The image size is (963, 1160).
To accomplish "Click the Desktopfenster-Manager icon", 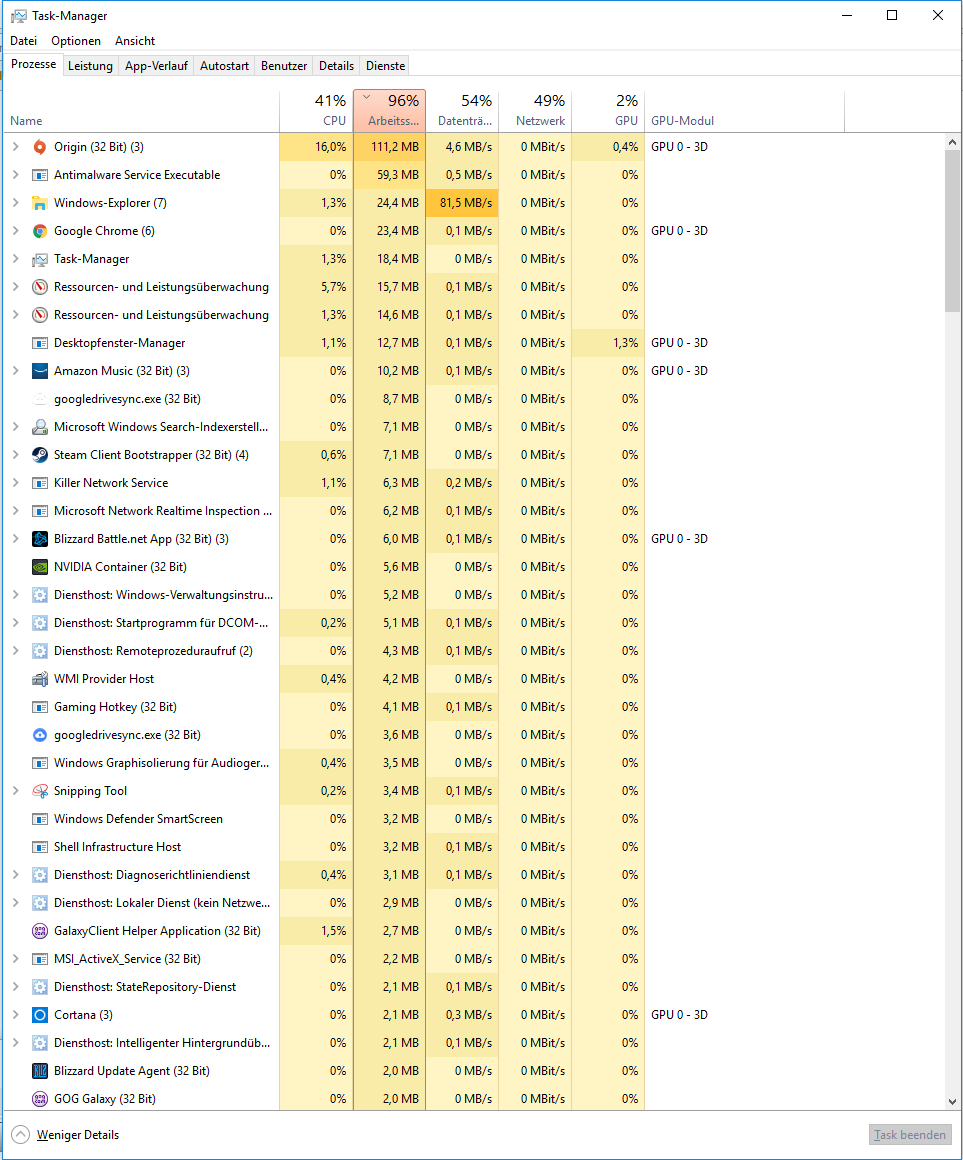I will 40,343.
